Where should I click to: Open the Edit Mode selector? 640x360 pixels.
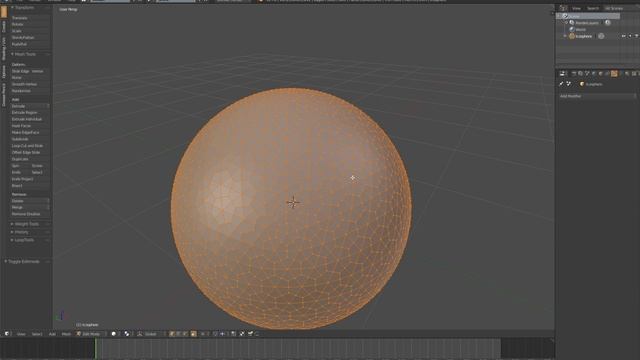(91, 333)
